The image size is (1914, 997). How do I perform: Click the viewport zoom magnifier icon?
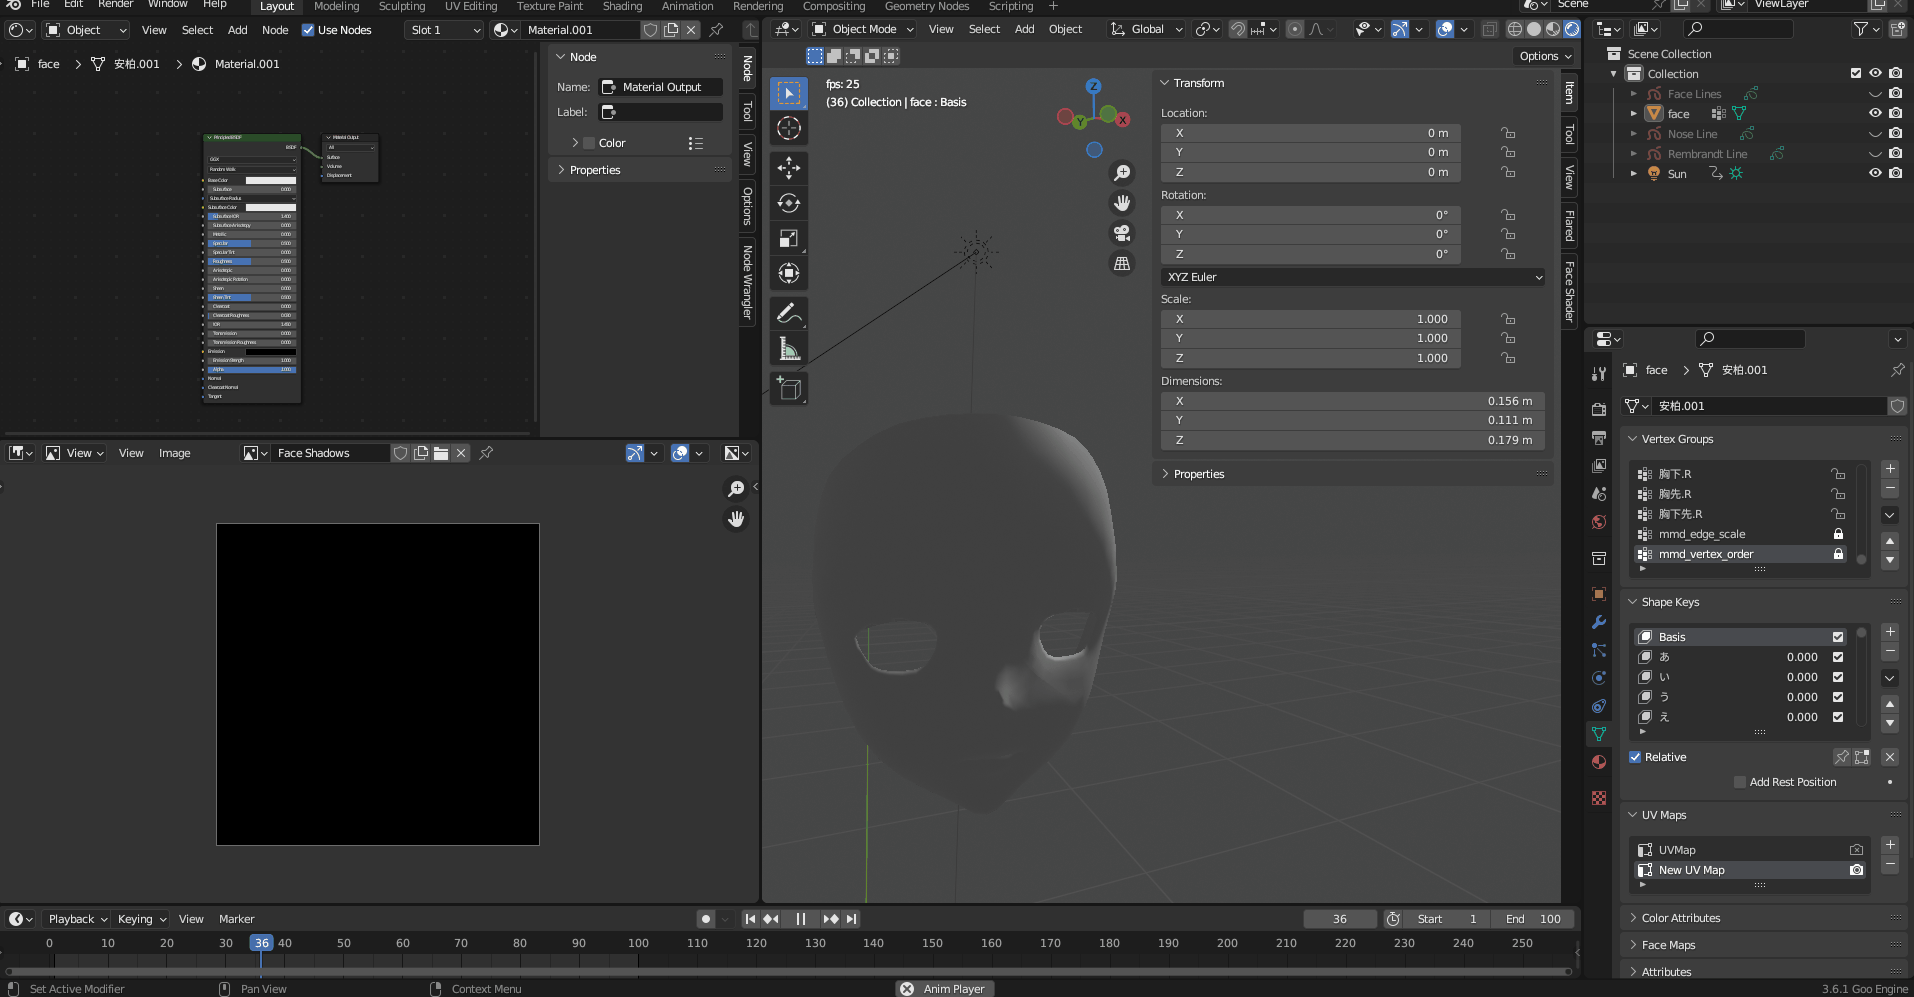tap(1122, 172)
